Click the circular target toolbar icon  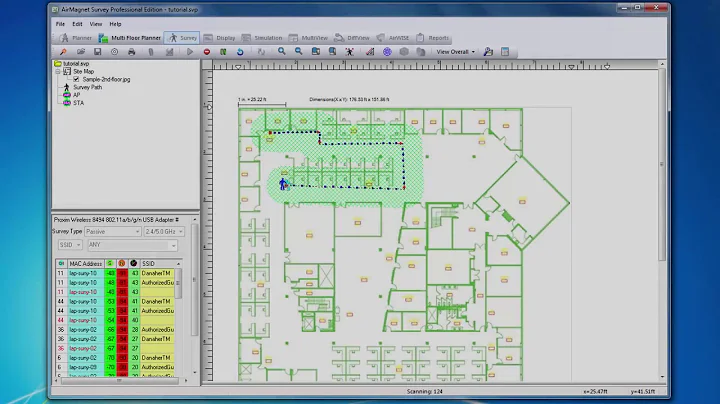click(x=114, y=52)
